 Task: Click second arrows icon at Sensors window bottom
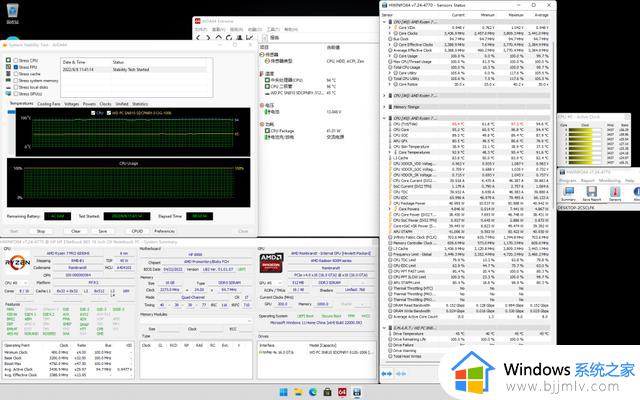(x=401, y=373)
